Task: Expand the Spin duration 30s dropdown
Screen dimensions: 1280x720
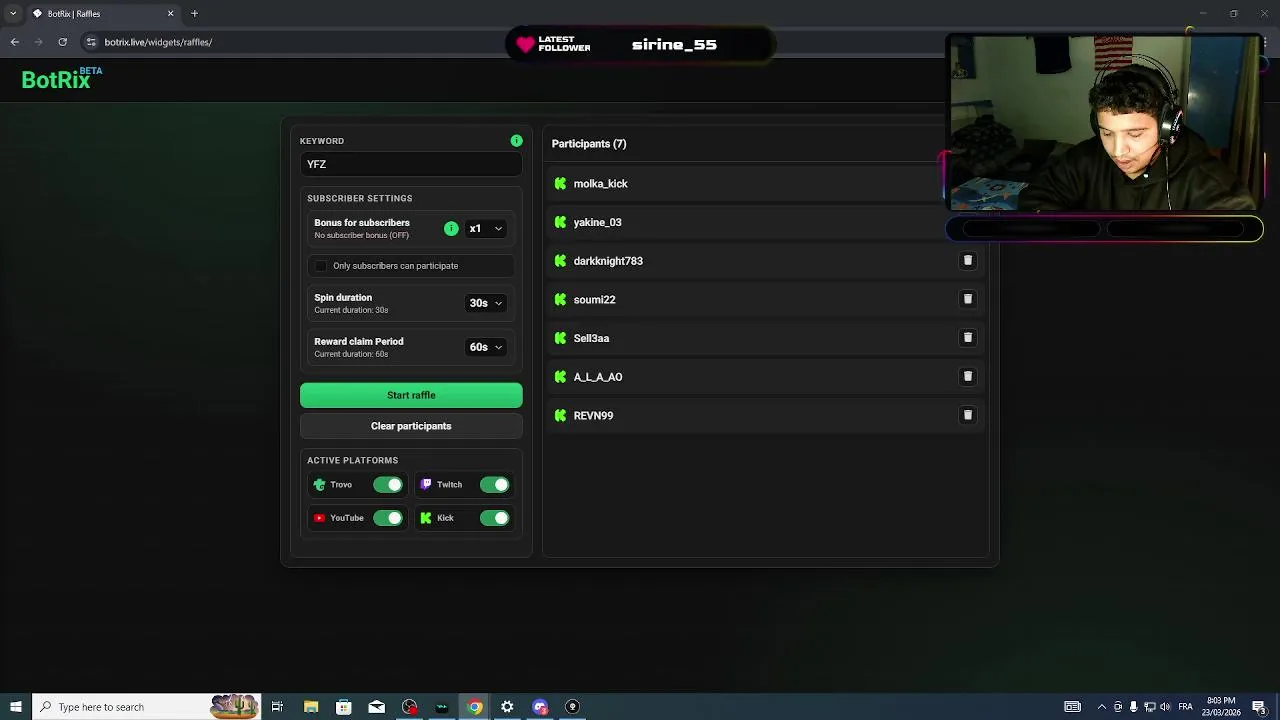Action: coord(486,303)
